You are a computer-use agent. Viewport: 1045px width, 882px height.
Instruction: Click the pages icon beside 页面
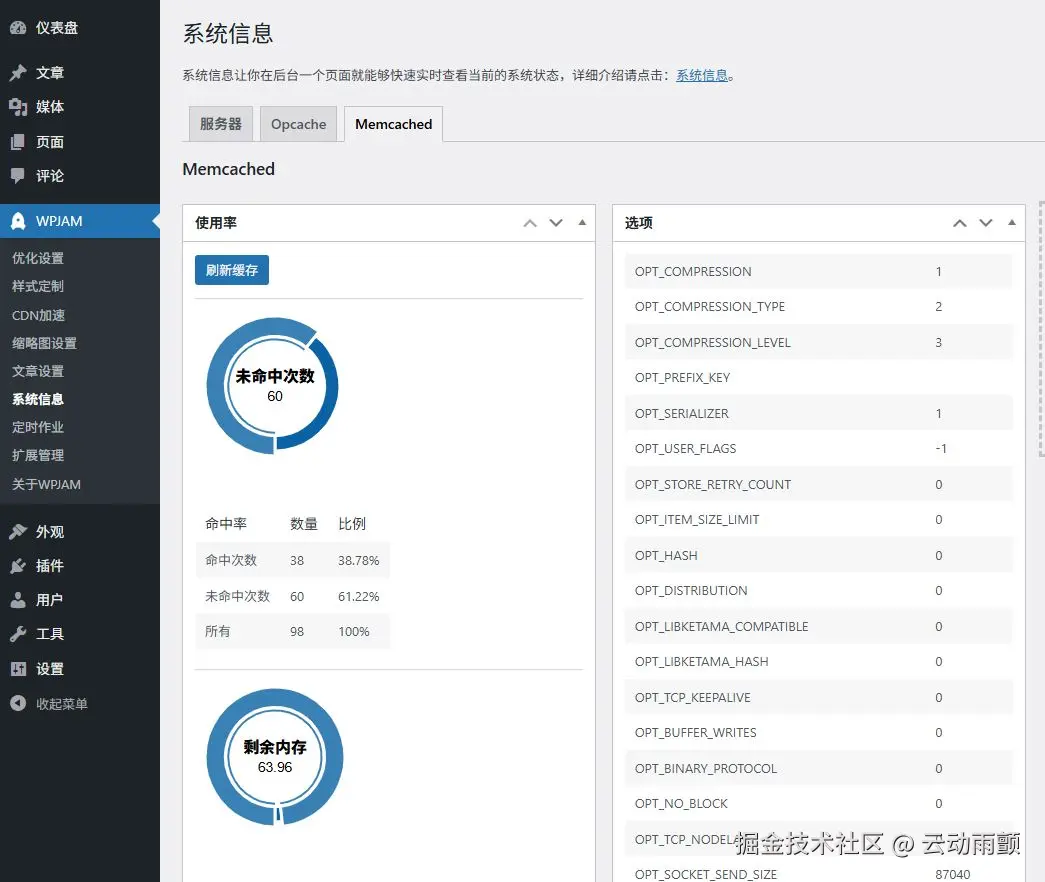coord(18,141)
